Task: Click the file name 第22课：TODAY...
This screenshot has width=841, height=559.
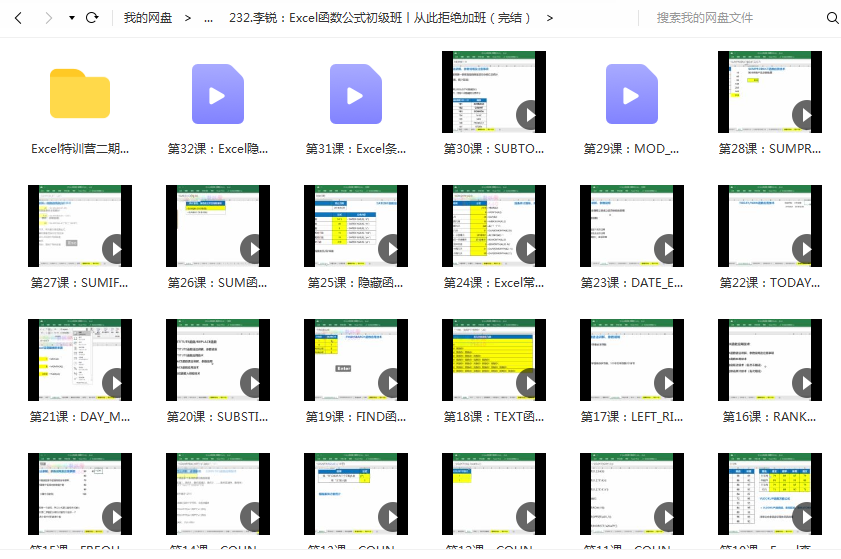Action: (x=770, y=283)
